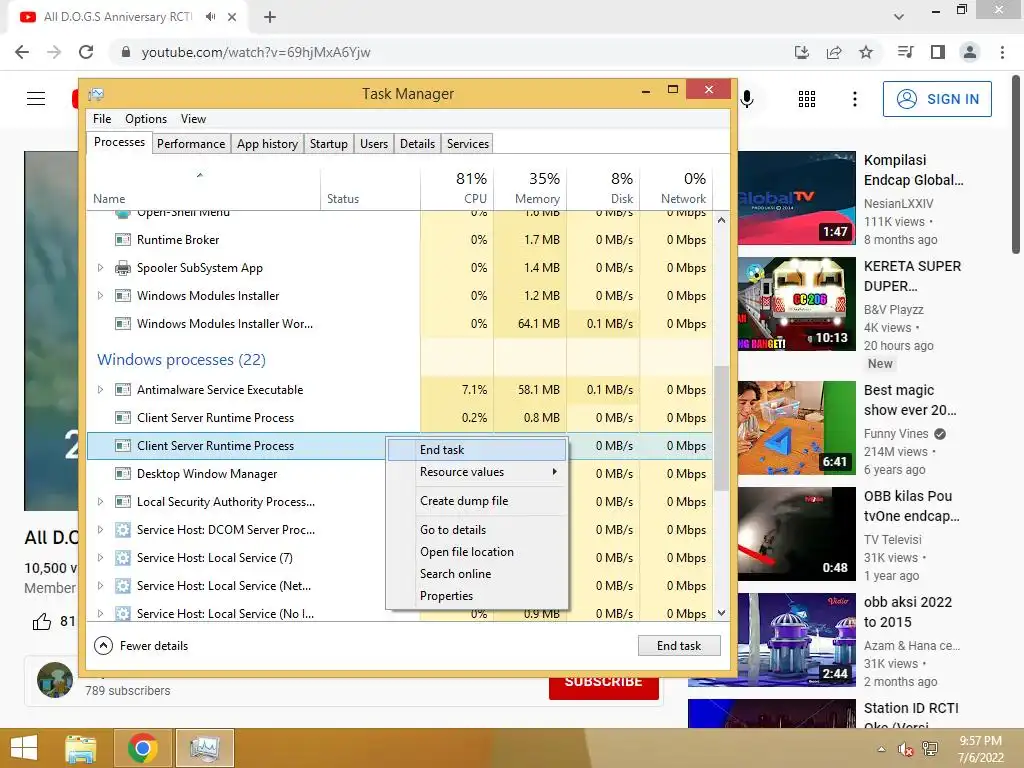The width and height of the screenshot is (1024, 768).
Task: Reload the YouTube page
Action: click(x=86, y=52)
